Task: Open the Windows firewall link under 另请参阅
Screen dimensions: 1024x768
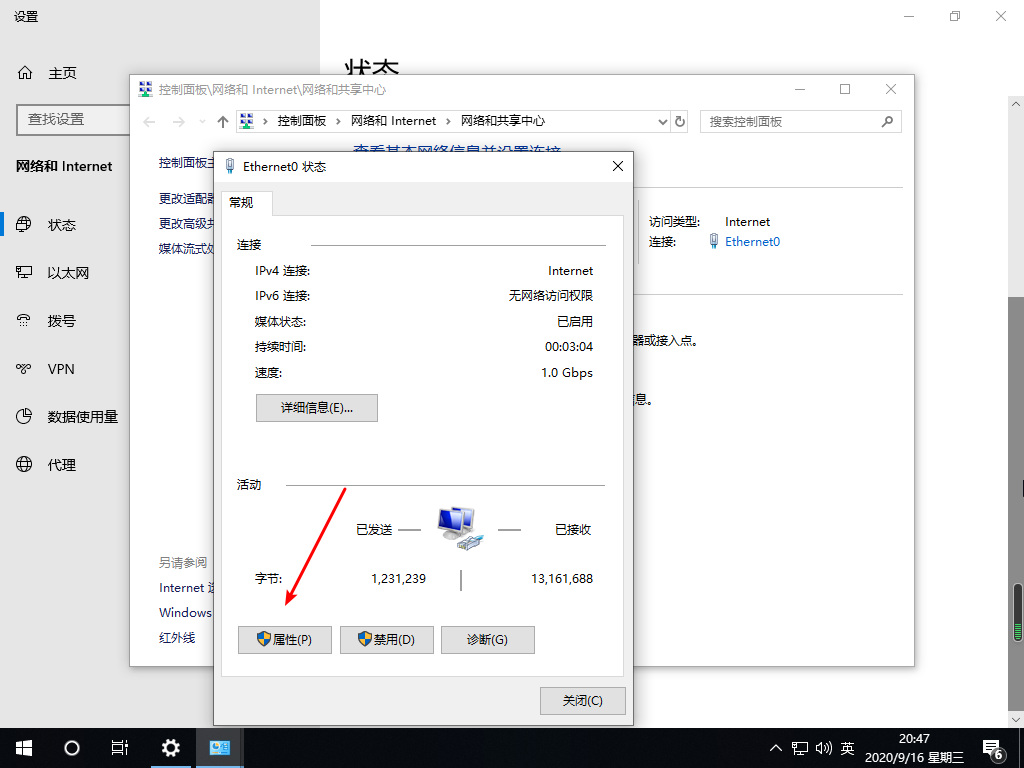Action: point(186,613)
